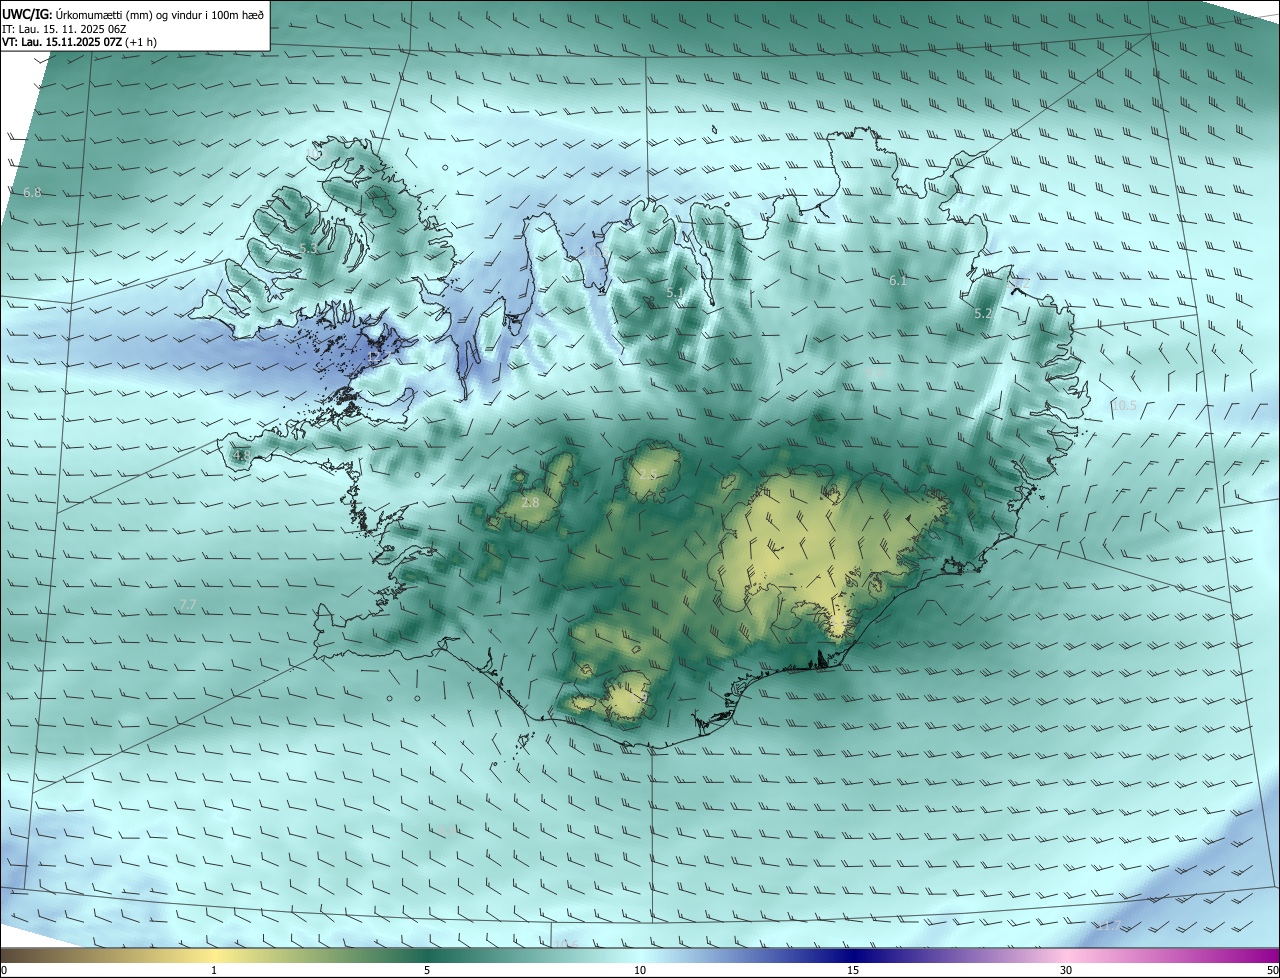Select the 4.8 value label
1280x978 pixels.
[x=241, y=455]
